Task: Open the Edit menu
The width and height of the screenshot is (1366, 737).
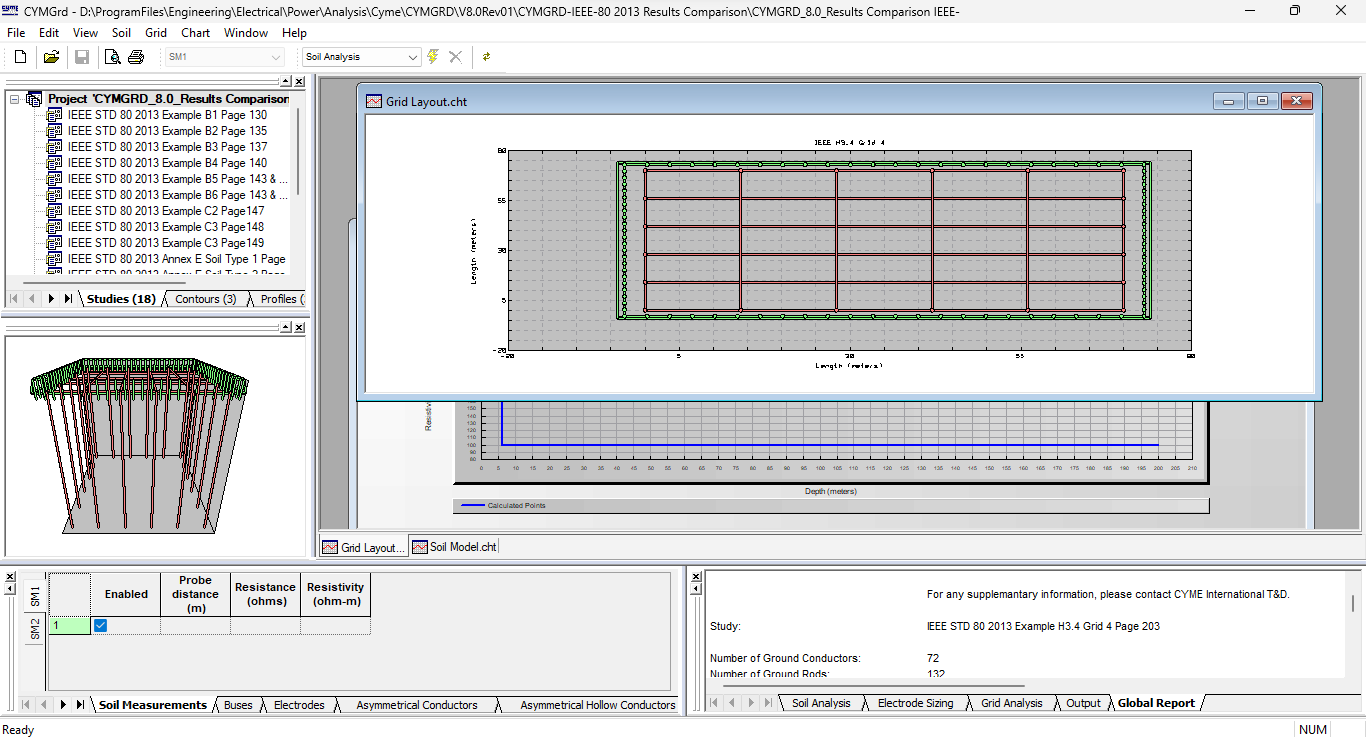Action: click(x=49, y=32)
